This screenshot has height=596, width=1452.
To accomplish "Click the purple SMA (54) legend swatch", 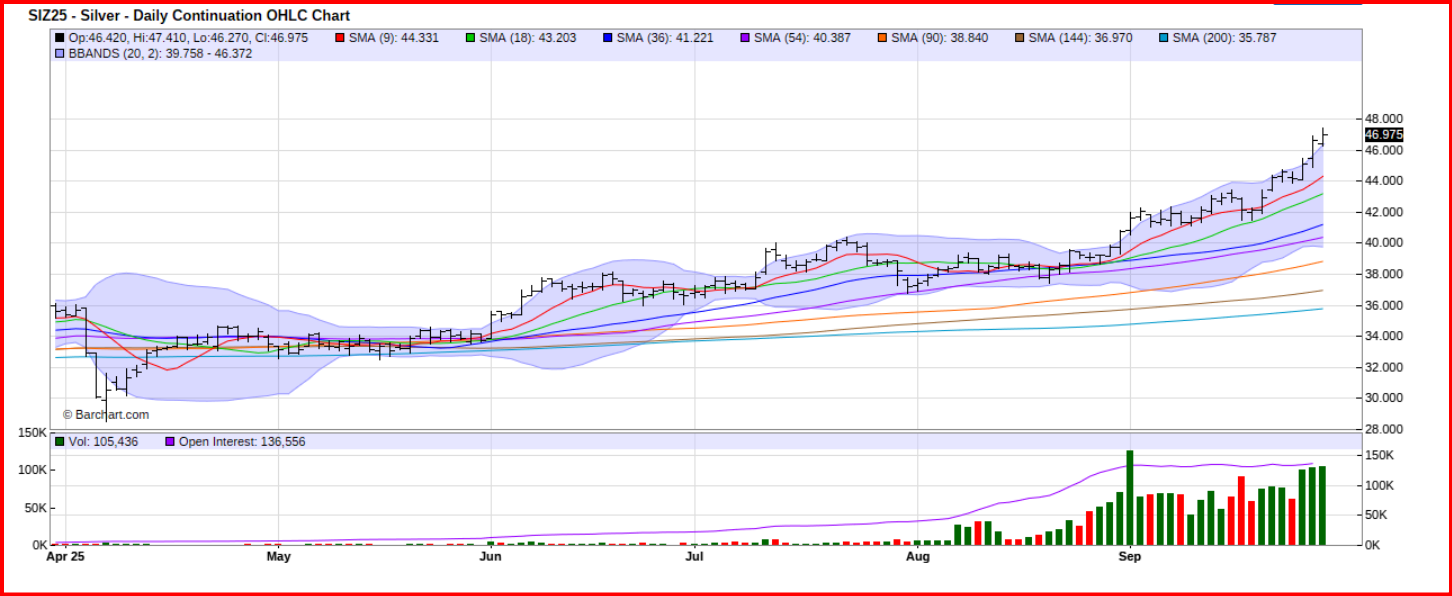I will [744, 38].
